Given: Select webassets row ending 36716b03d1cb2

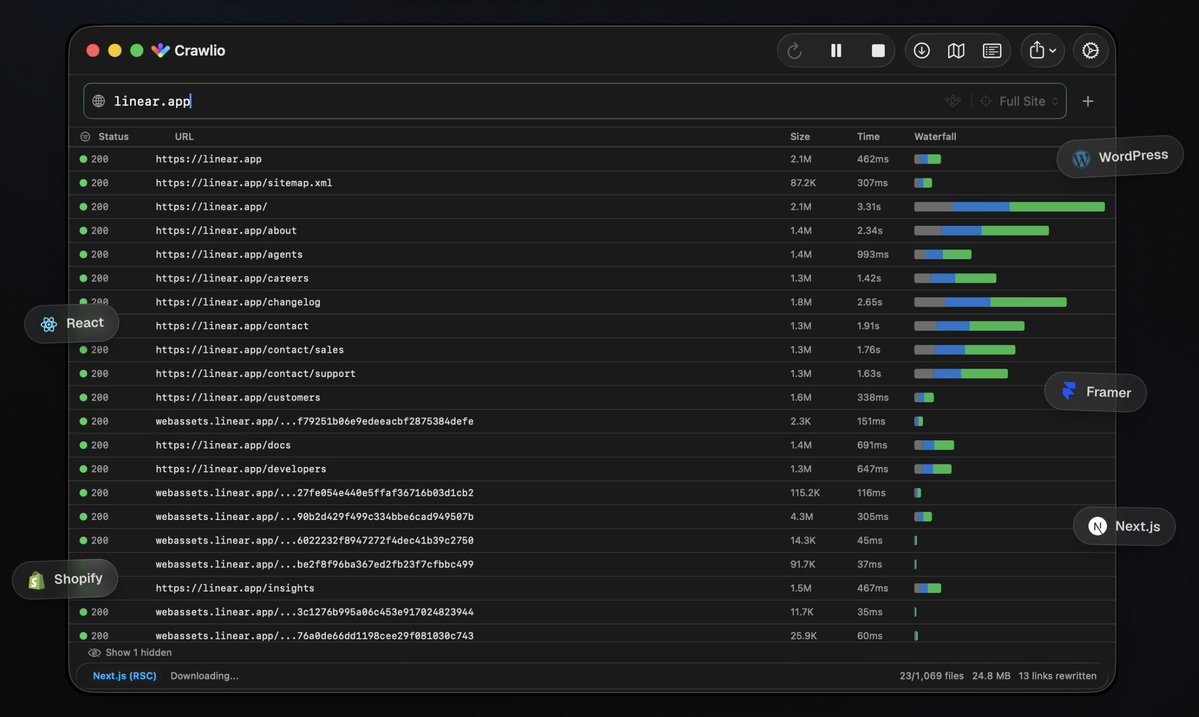Looking at the screenshot, I should click(x=592, y=493).
